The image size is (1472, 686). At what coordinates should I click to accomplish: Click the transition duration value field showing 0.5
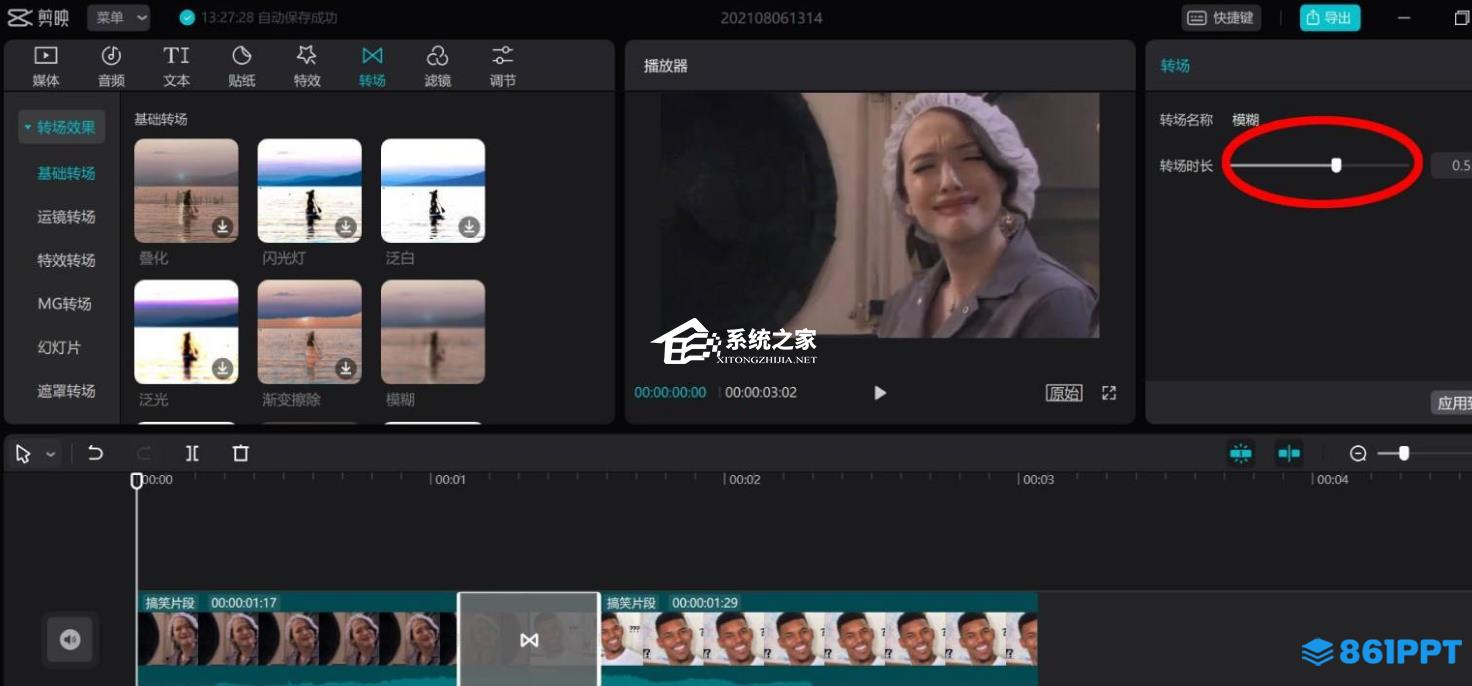[x=1451, y=166]
